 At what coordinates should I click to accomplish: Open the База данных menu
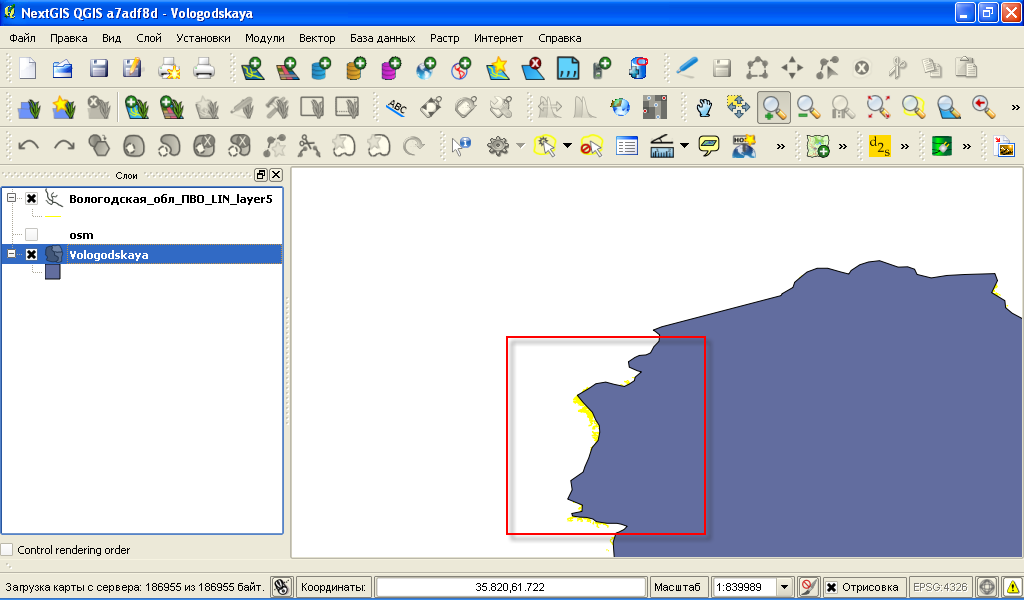[383, 38]
